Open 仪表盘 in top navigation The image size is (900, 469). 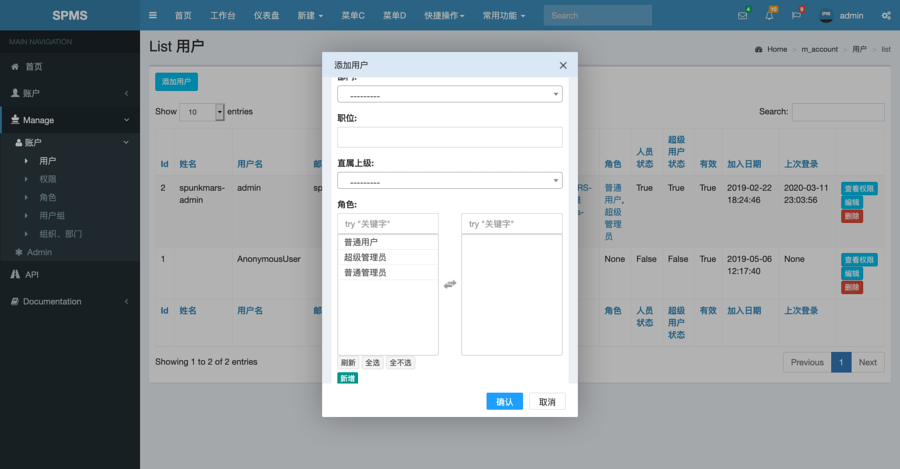[266, 15]
